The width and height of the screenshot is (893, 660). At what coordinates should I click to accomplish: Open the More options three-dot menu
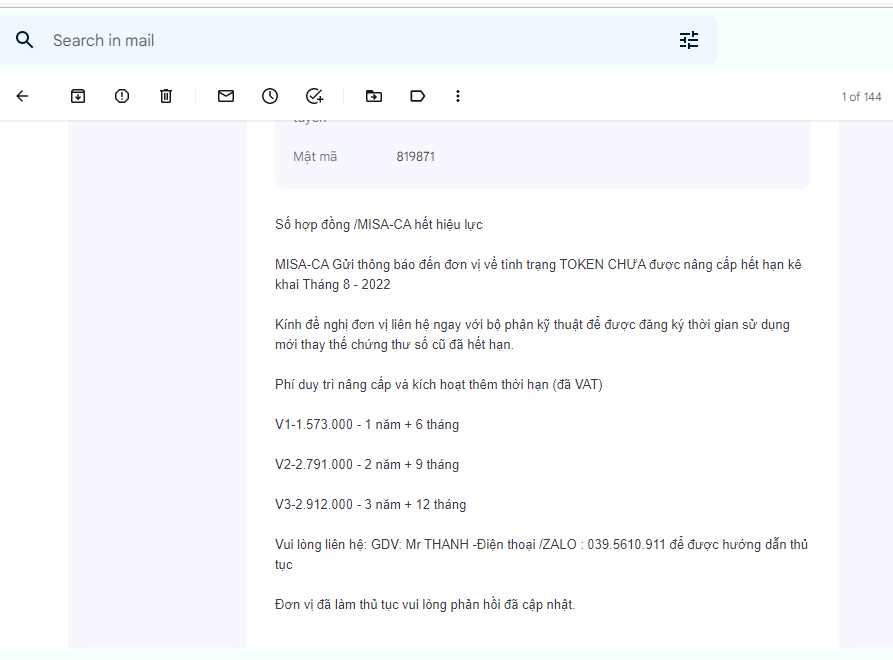pyautogui.click(x=458, y=96)
